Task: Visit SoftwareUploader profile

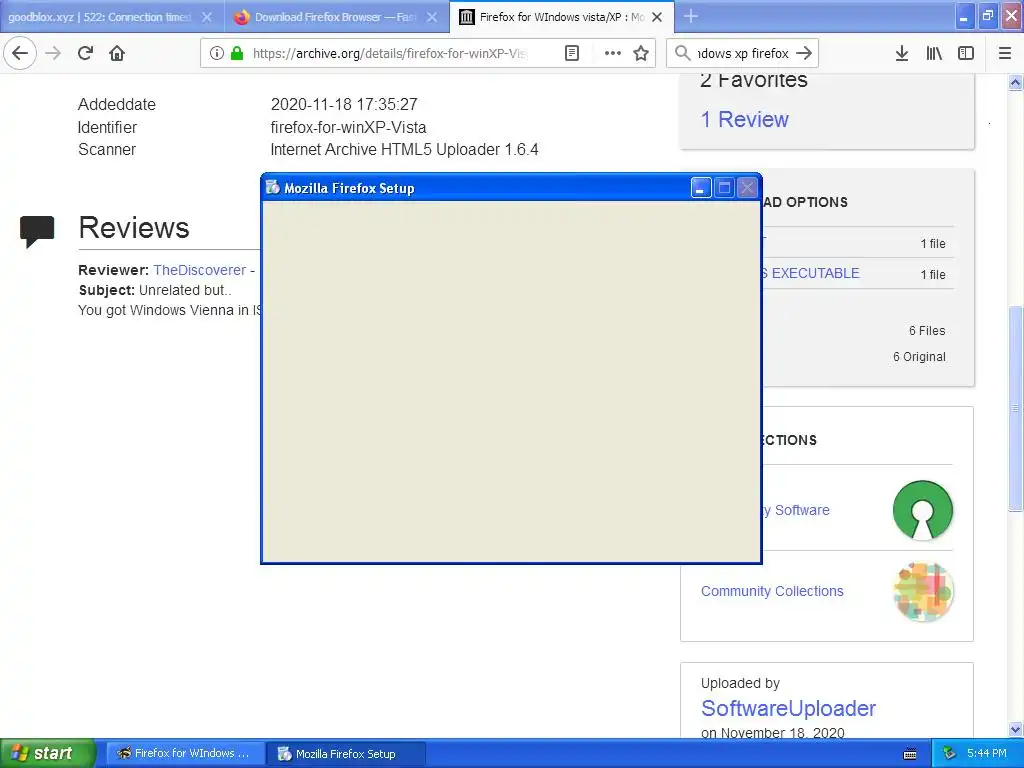Action: pos(788,709)
